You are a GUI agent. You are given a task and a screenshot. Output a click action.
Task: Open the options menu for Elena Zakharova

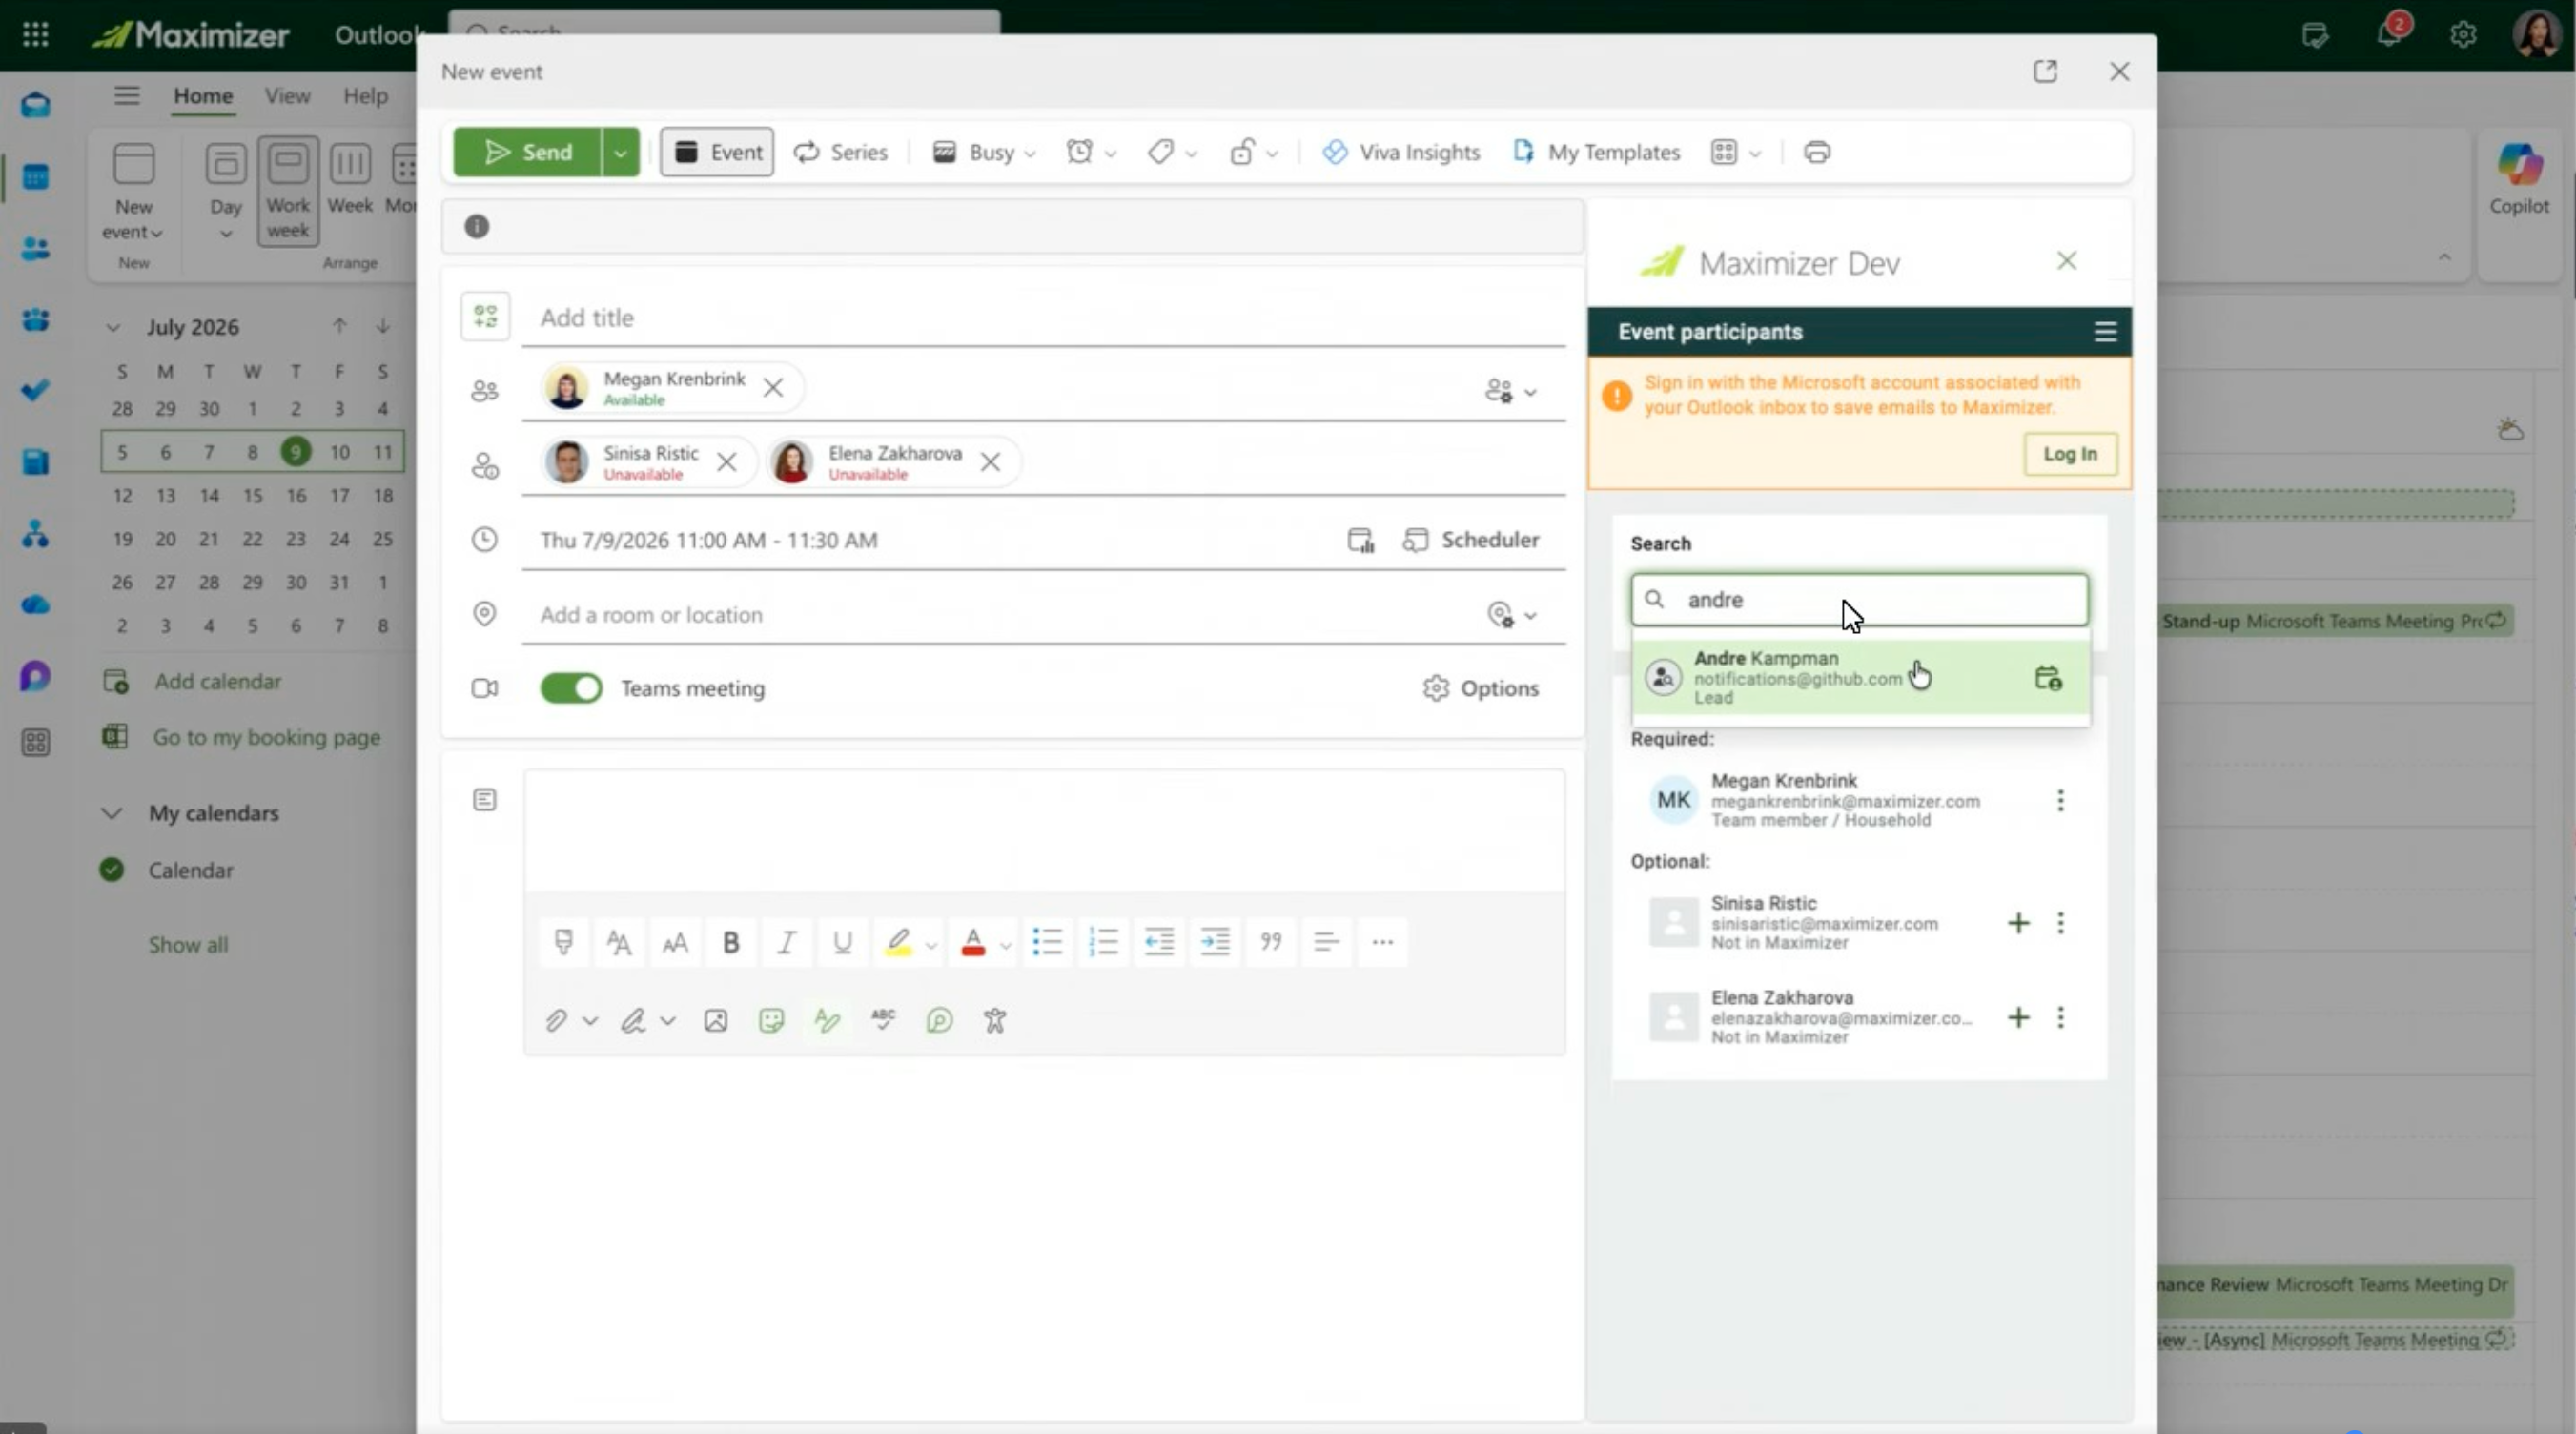pyautogui.click(x=2060, y=1017)
